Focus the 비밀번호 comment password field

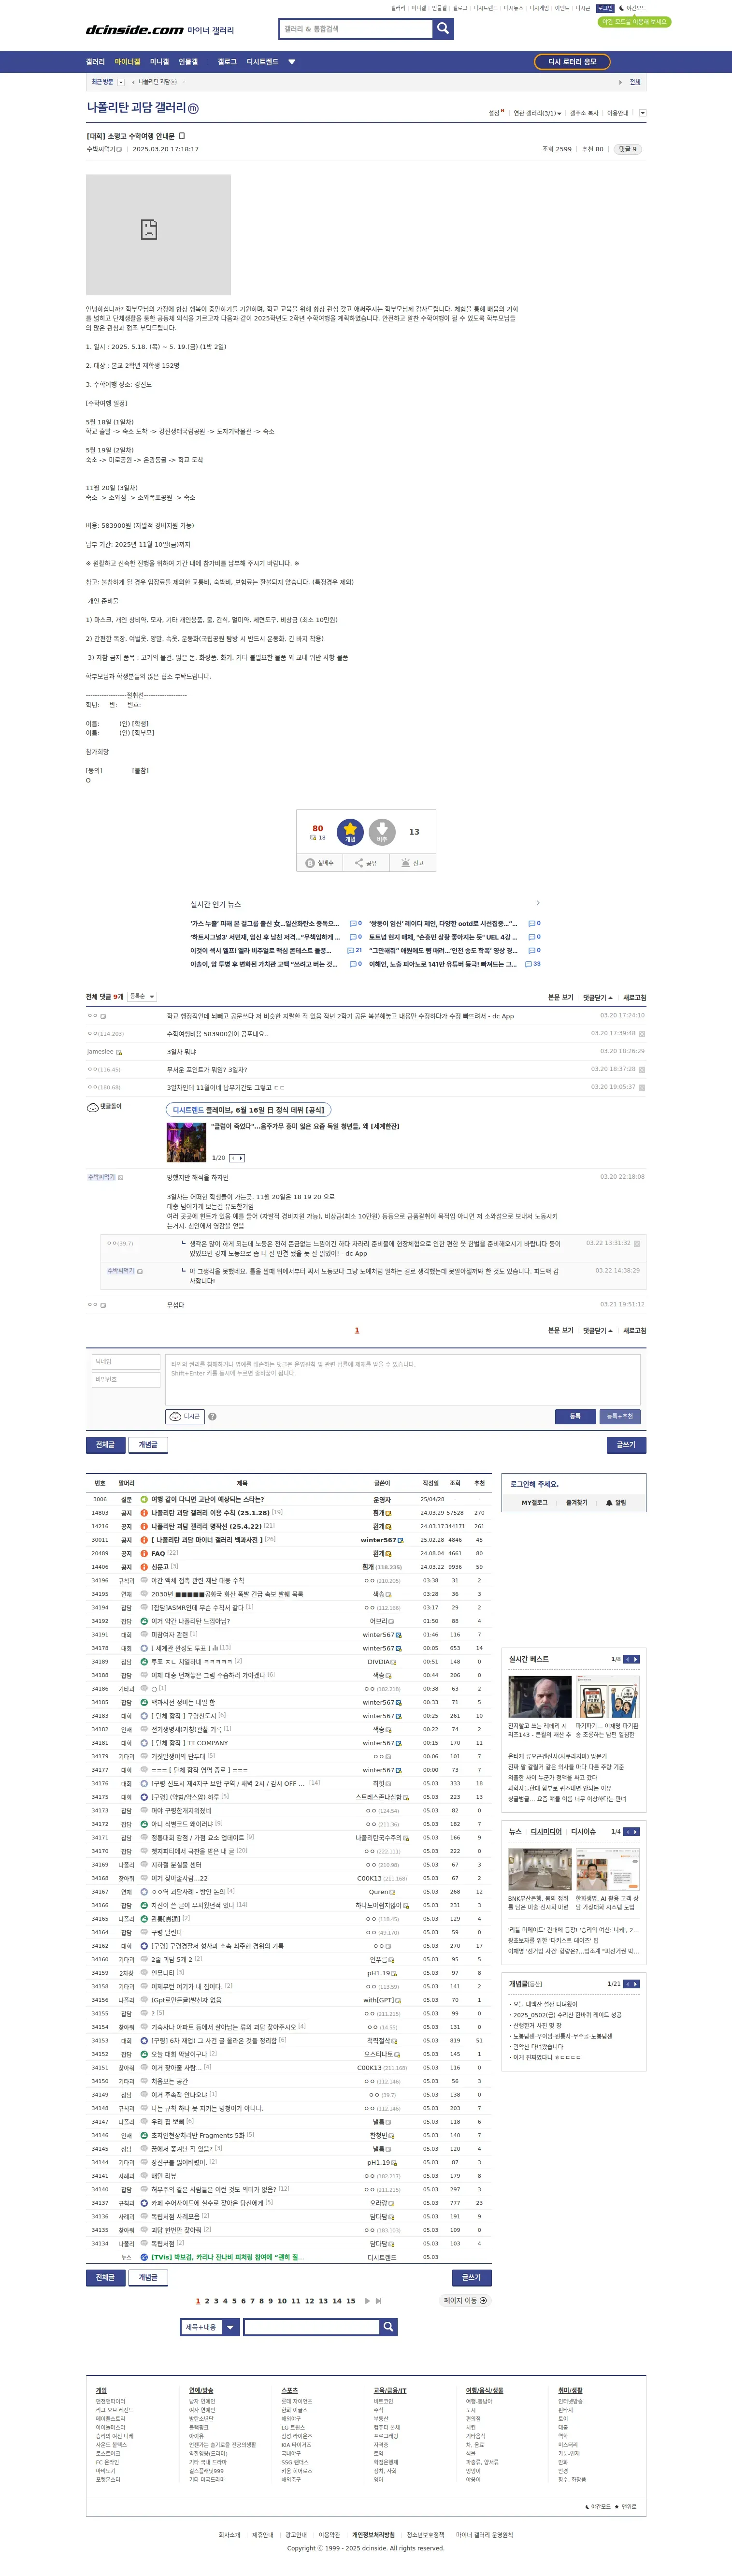125,1380
